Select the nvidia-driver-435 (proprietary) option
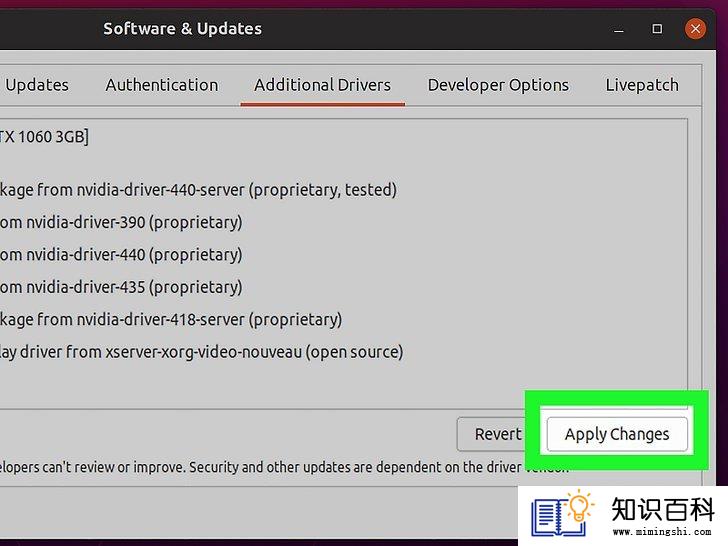 [121, 287]
